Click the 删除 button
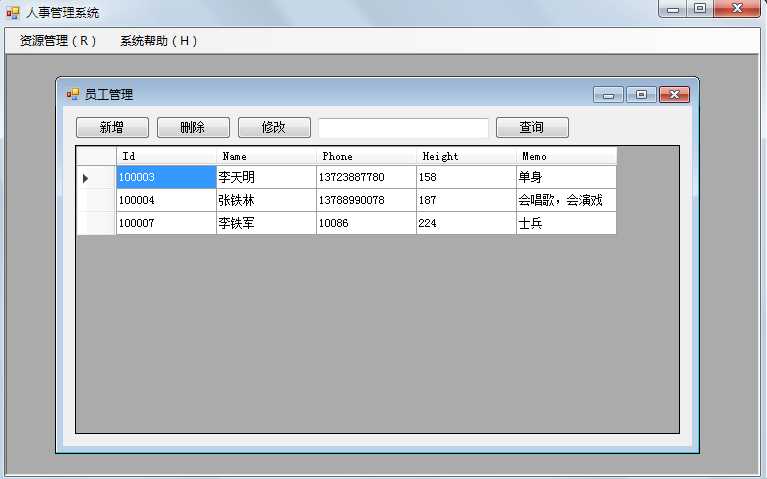Screen dimensions: 767x479 pyautogui.click(x=193, y=127)
